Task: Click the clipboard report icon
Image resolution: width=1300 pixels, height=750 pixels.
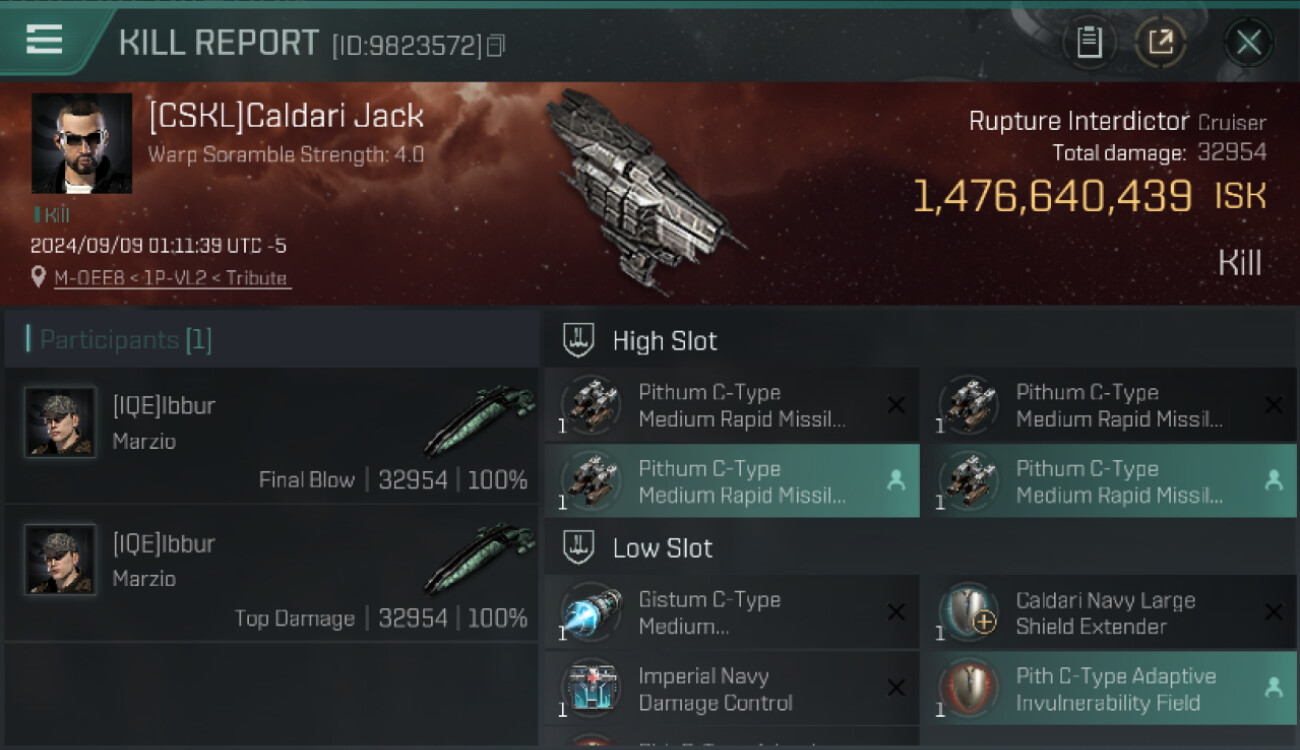Action: pyautogui.click(x=1088, y=42)
